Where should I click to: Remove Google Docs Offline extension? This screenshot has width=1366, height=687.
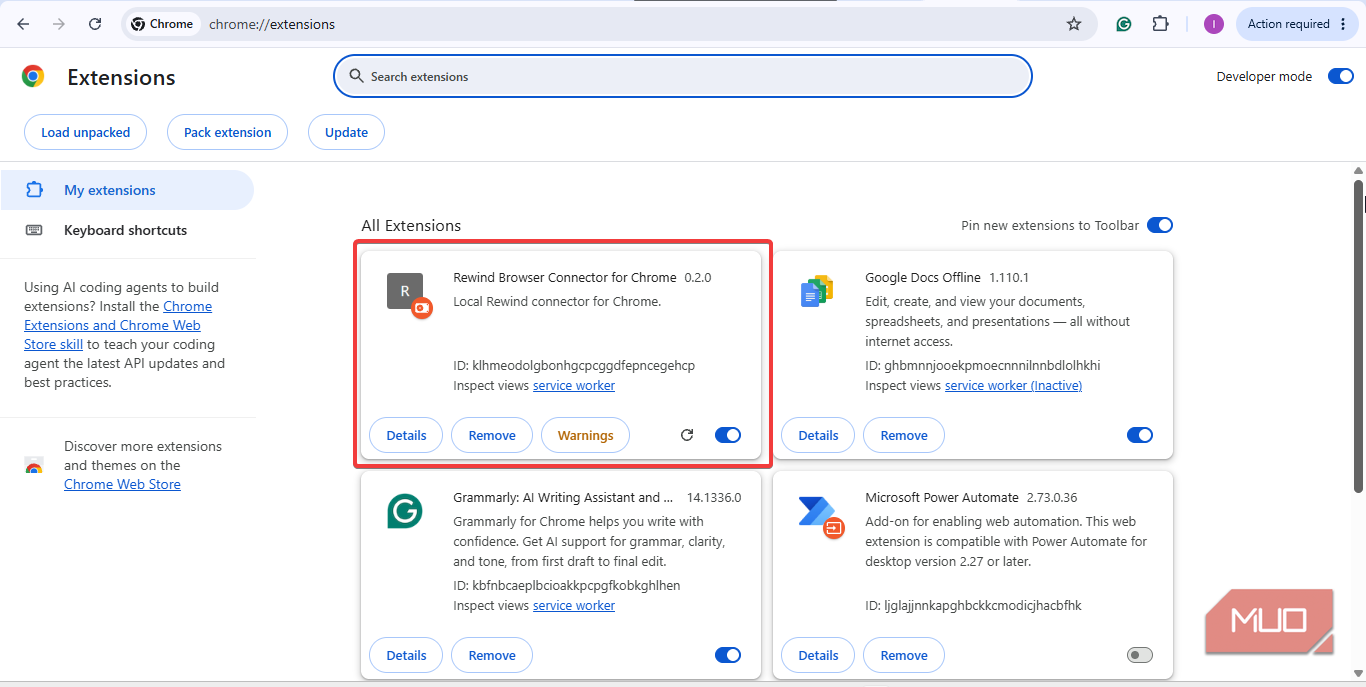coord(904,435)
